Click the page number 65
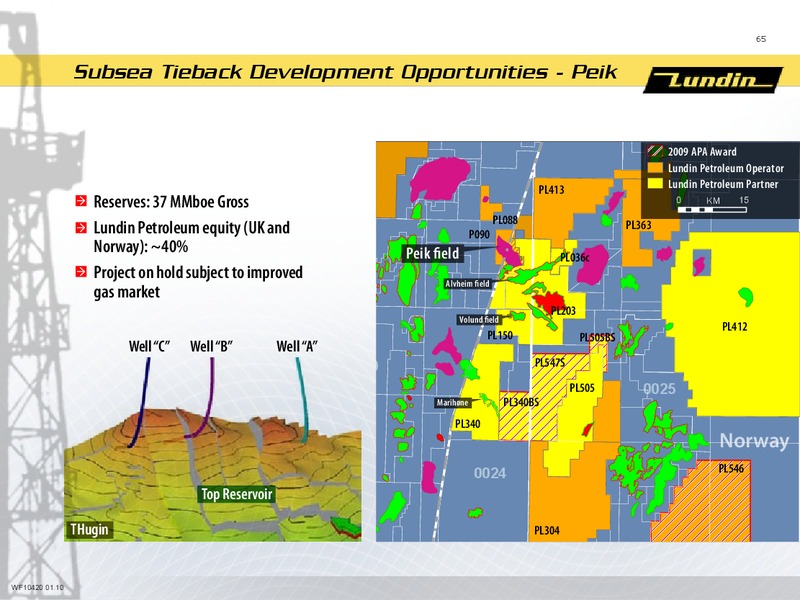800x600 pixels. click(x=761, y=39)
